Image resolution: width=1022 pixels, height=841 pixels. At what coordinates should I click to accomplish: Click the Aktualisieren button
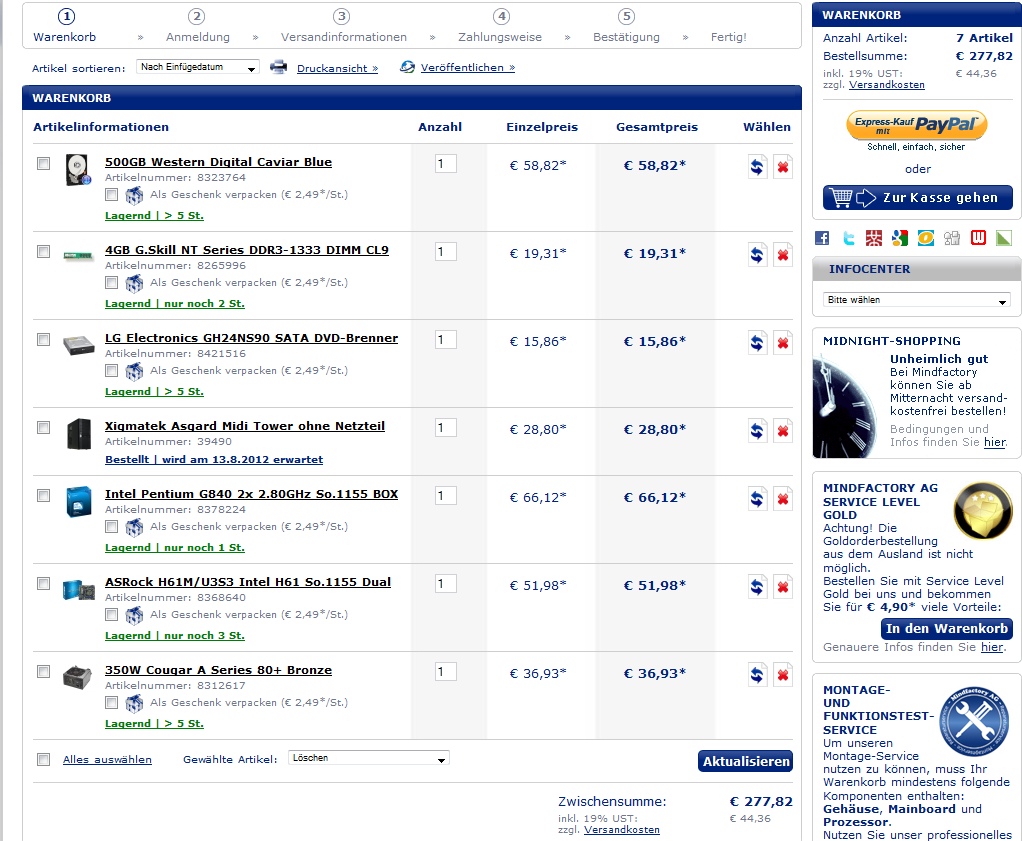coord(746,761)
